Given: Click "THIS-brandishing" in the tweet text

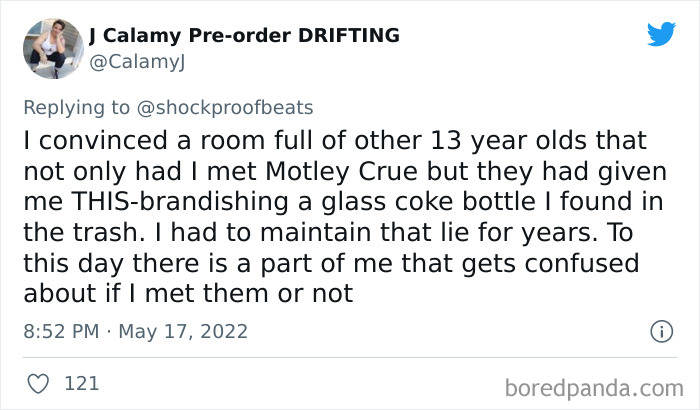Looking at the screenshot, I should point(167,201).
